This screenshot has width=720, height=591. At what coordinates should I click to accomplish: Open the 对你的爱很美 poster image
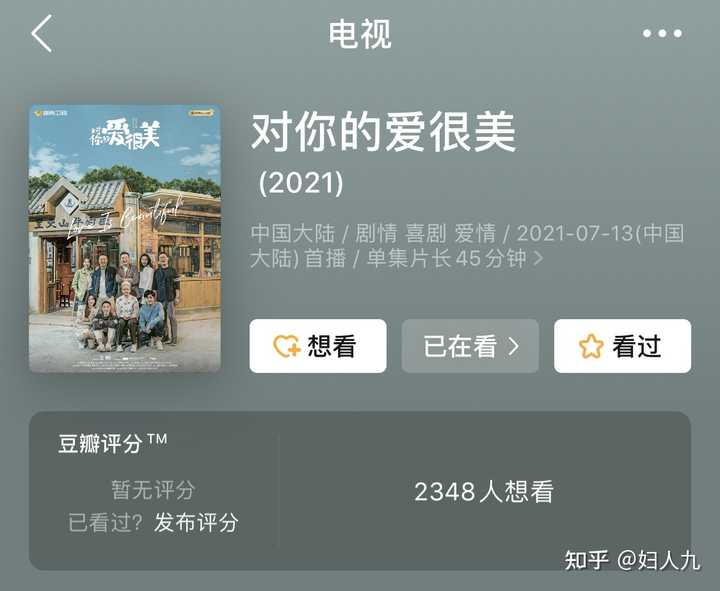(125, 238)
